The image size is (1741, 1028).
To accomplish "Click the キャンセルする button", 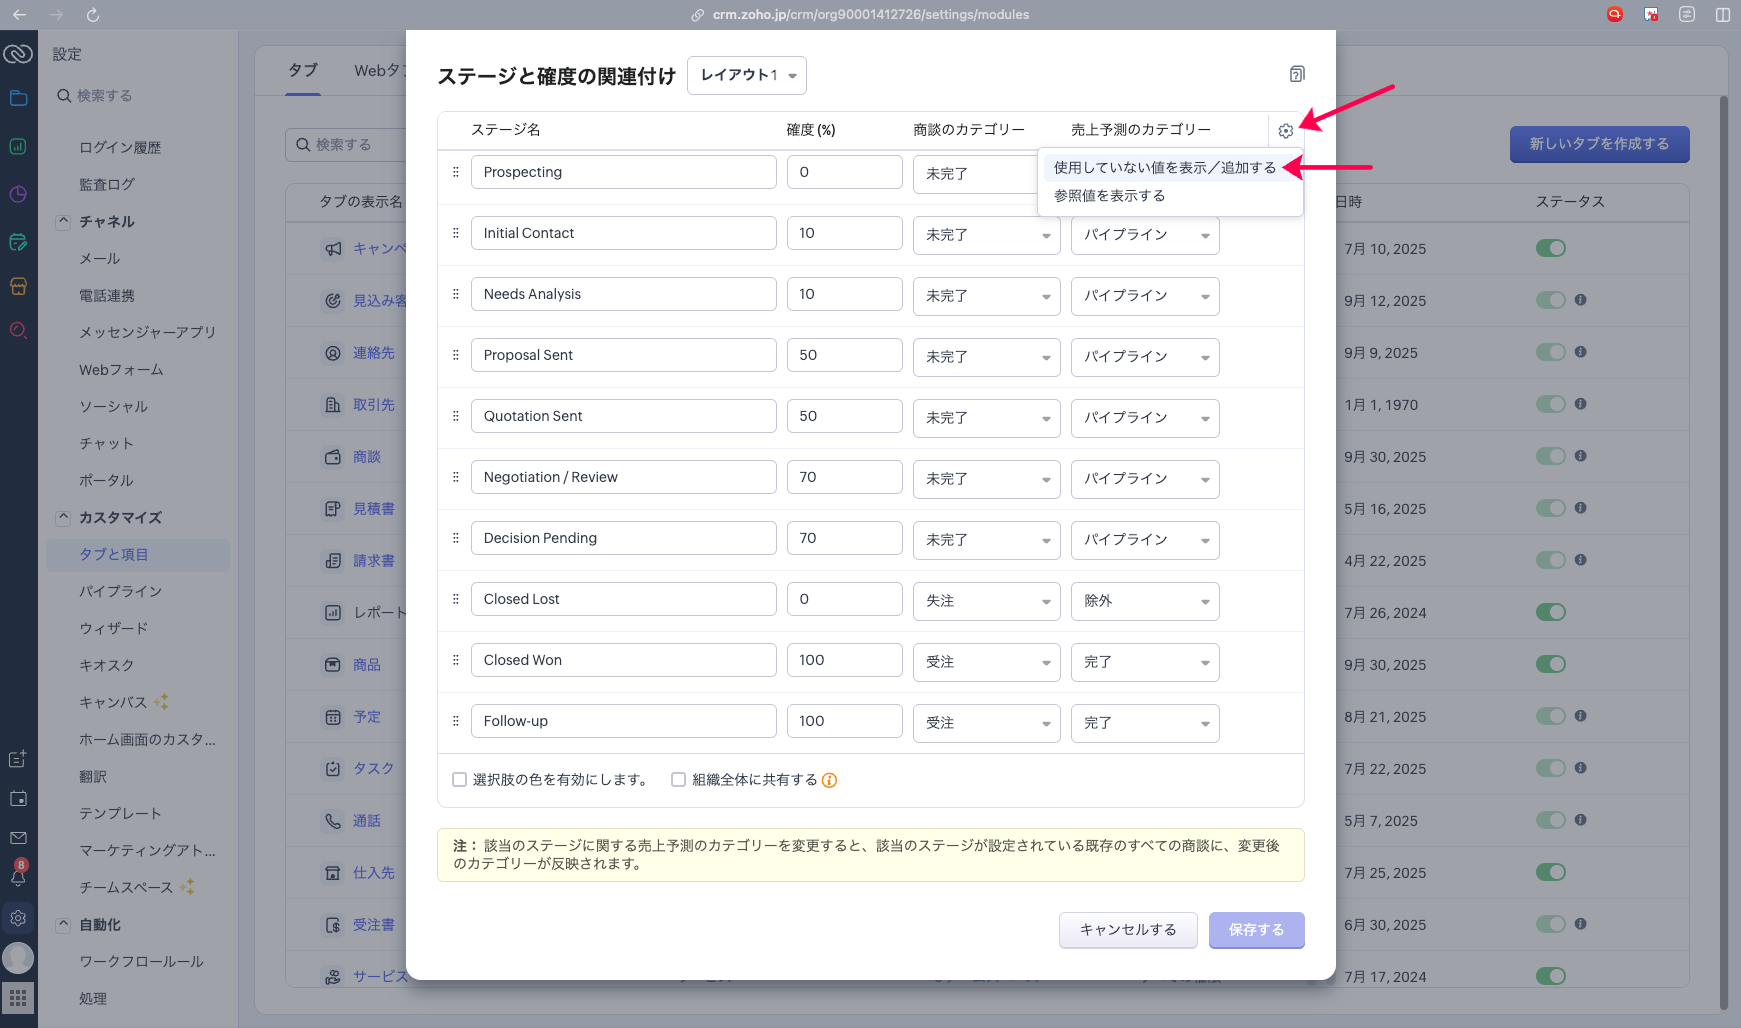I will pos(1127,930).
